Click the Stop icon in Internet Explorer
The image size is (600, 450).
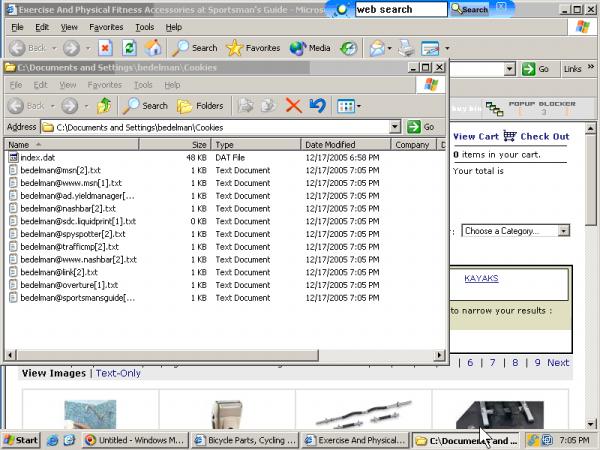[x=105, y=48]
